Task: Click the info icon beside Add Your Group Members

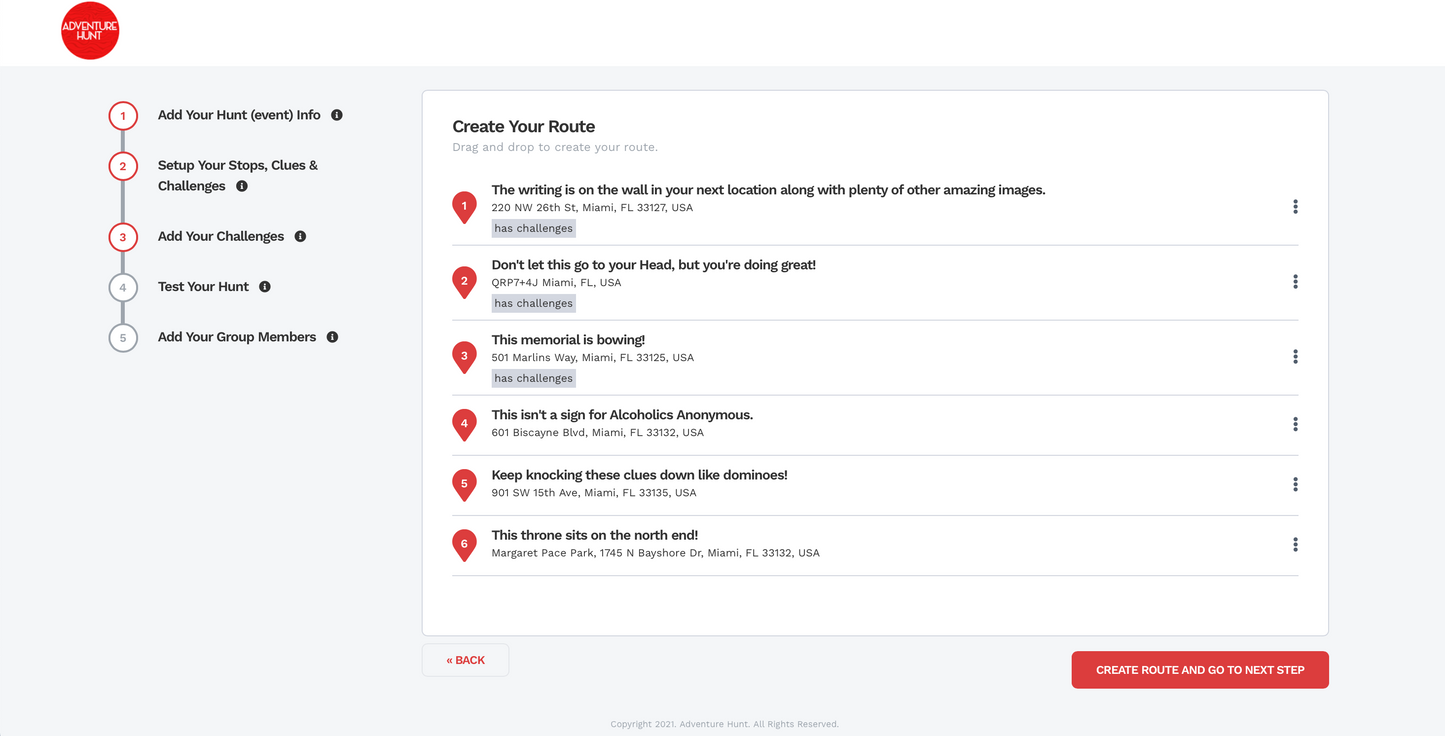Action: point(331,336)
